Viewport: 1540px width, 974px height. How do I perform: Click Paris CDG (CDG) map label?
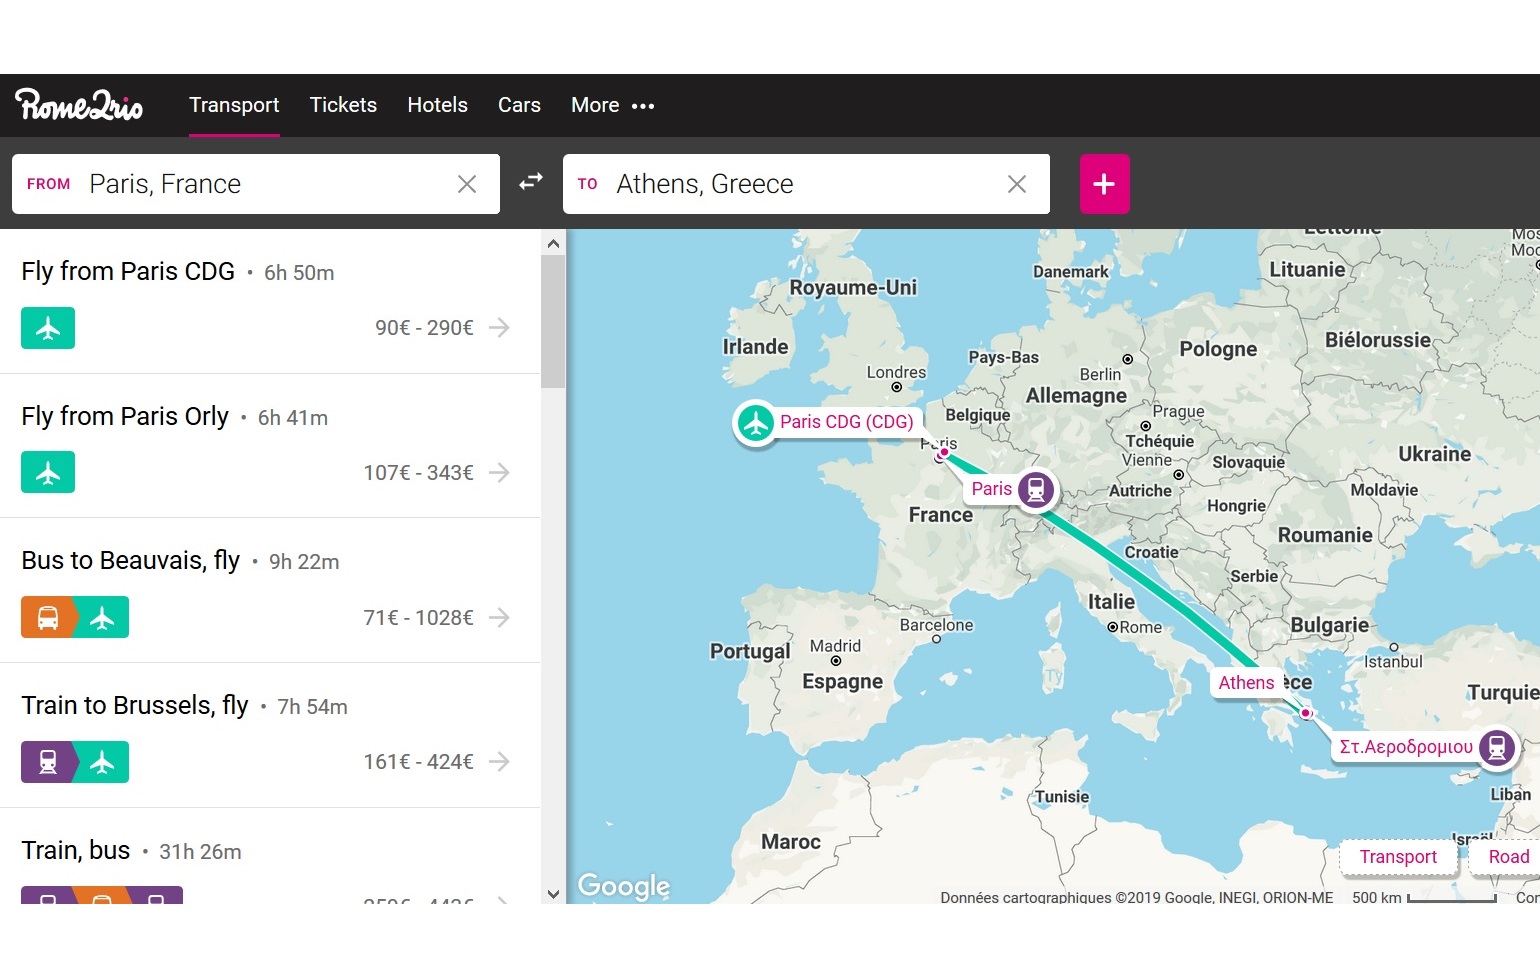[x=846, y=422]
